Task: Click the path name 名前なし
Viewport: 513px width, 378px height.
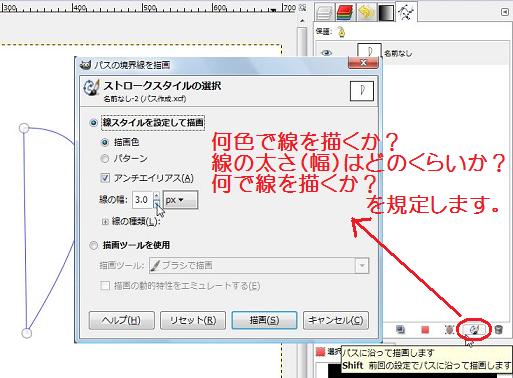Action: point(398,53)
